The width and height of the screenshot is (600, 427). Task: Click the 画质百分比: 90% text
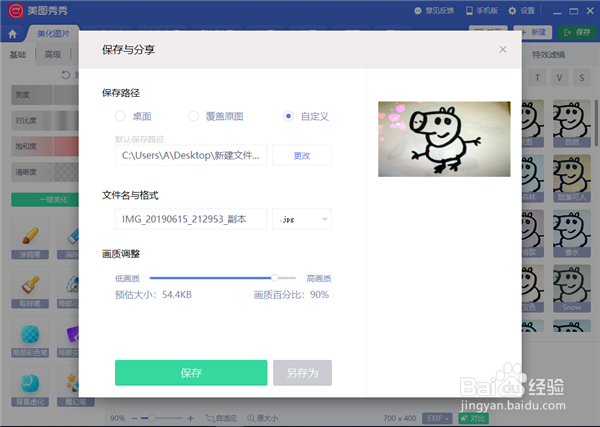(x=292, y=295)
